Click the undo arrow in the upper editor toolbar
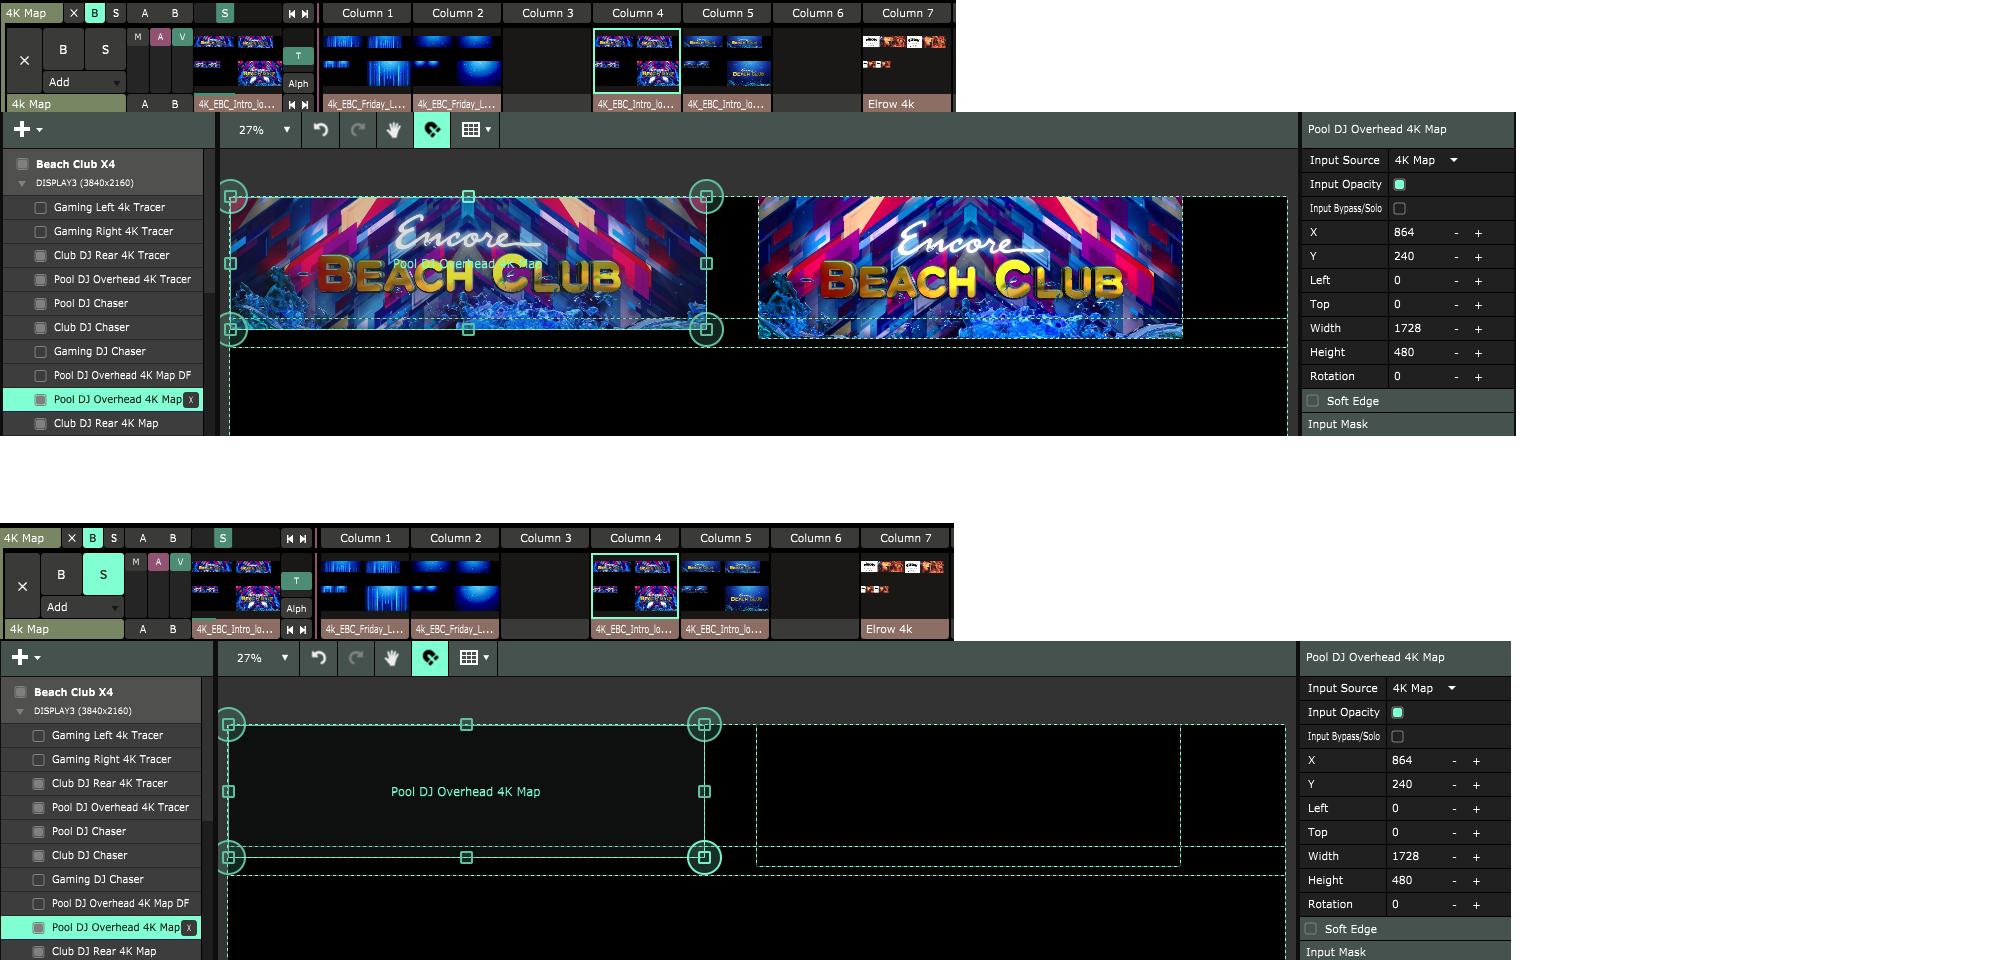Viewport: 2001px width, 960px height. (x=321, y=130)
